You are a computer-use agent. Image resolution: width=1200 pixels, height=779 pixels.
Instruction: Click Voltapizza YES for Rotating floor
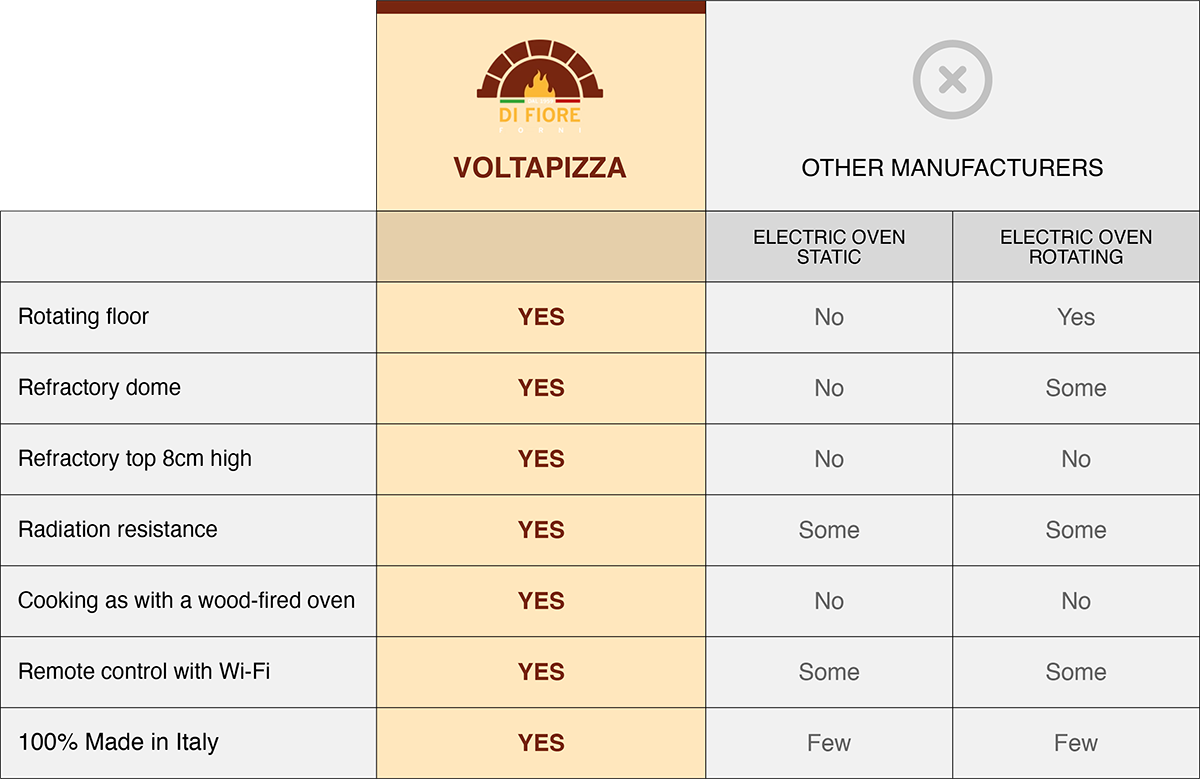(x=541, y=317)
